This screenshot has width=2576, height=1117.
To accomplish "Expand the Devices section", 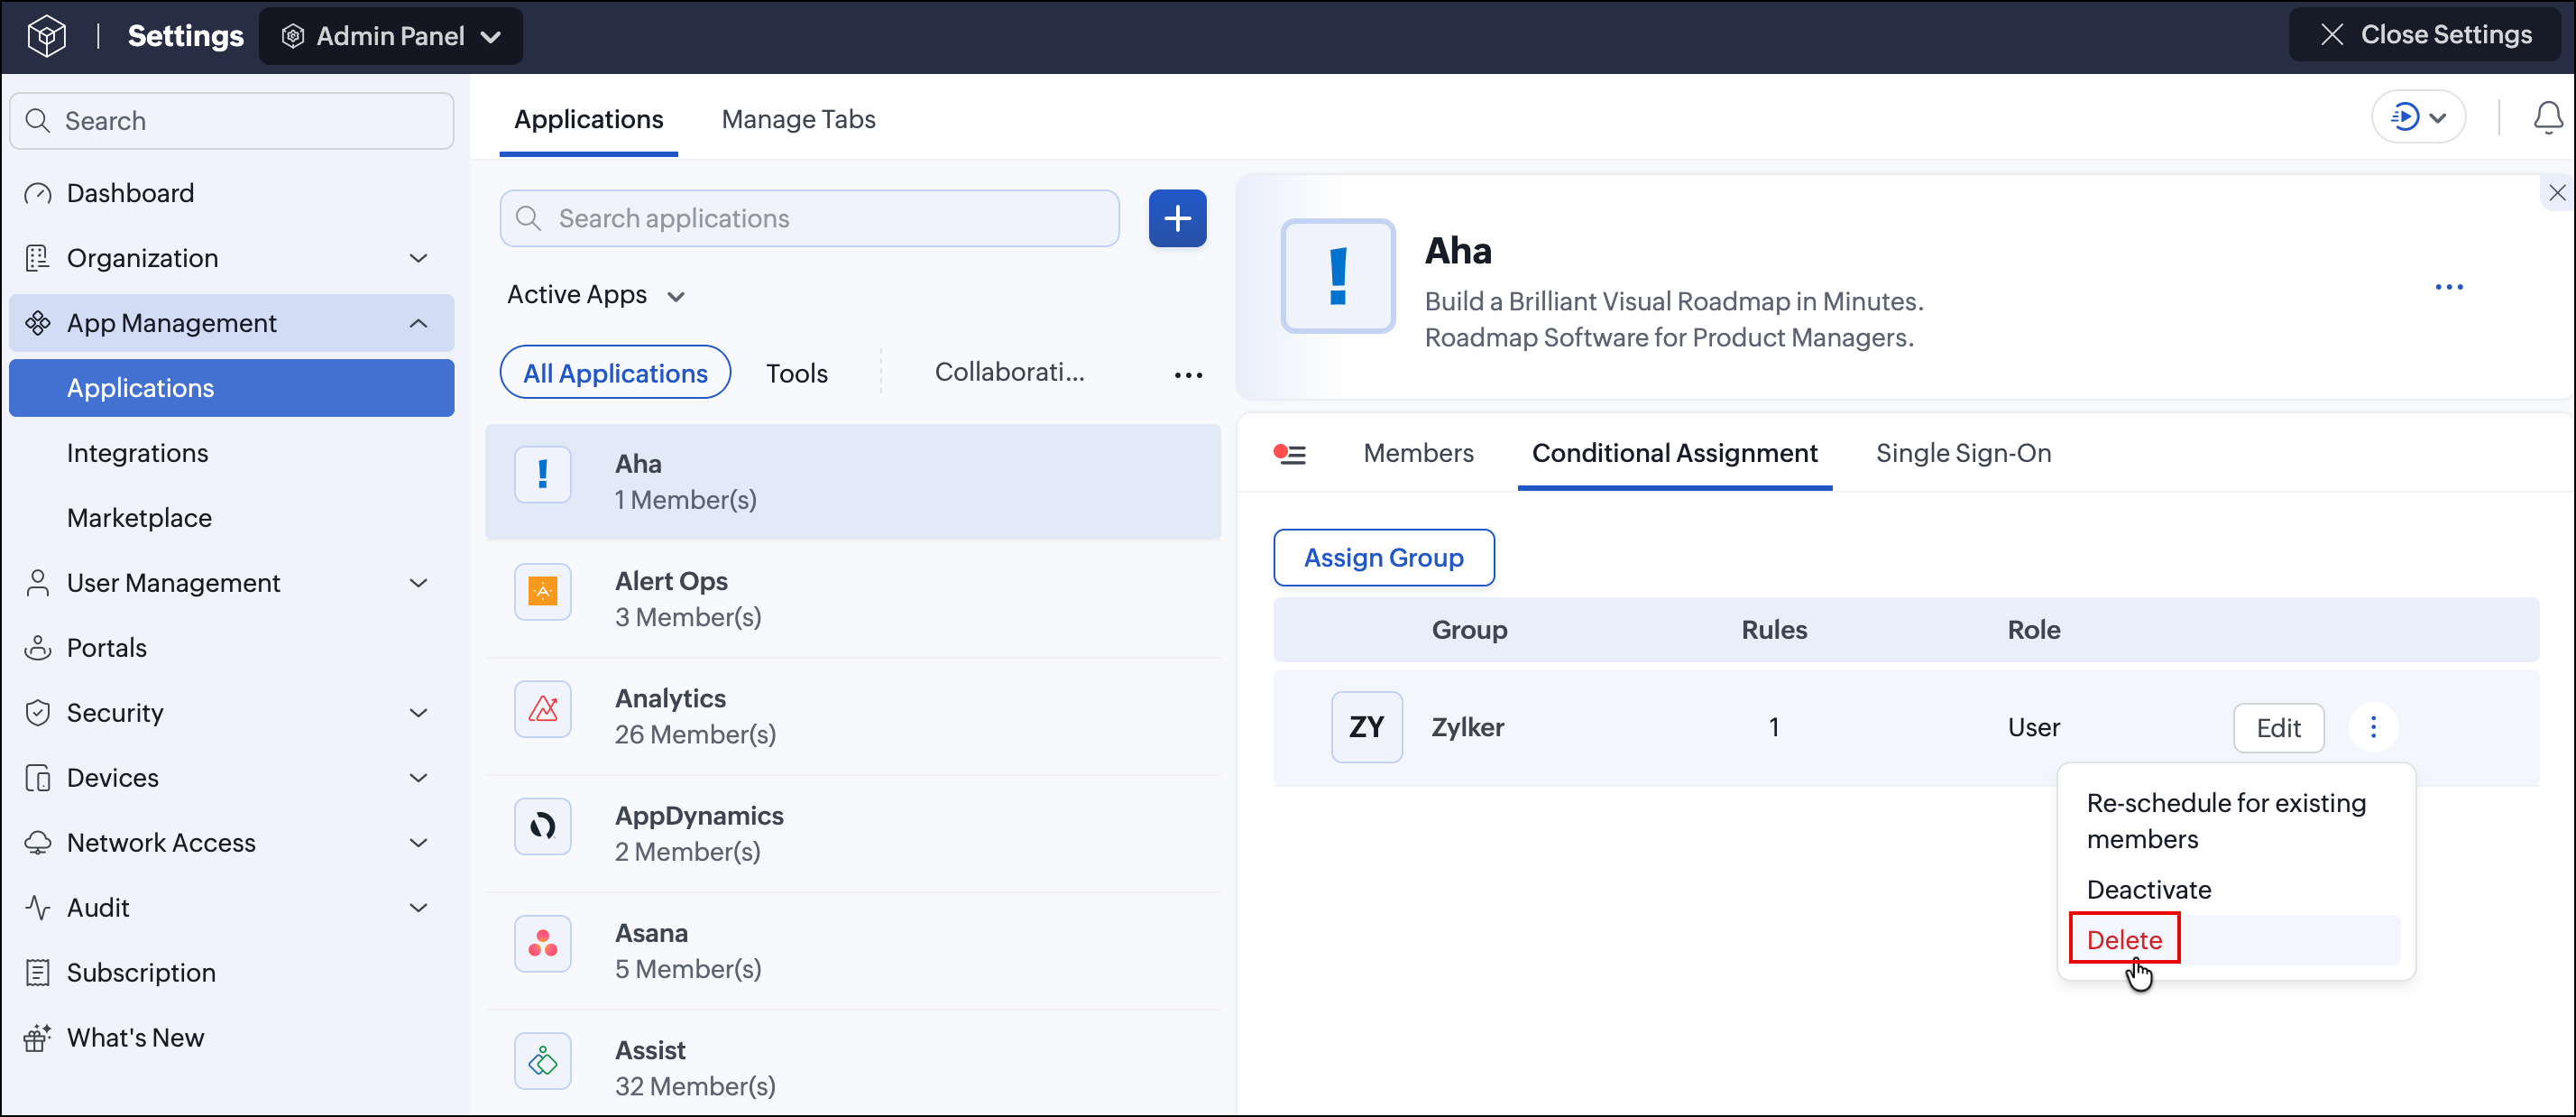I will (232, 778).
